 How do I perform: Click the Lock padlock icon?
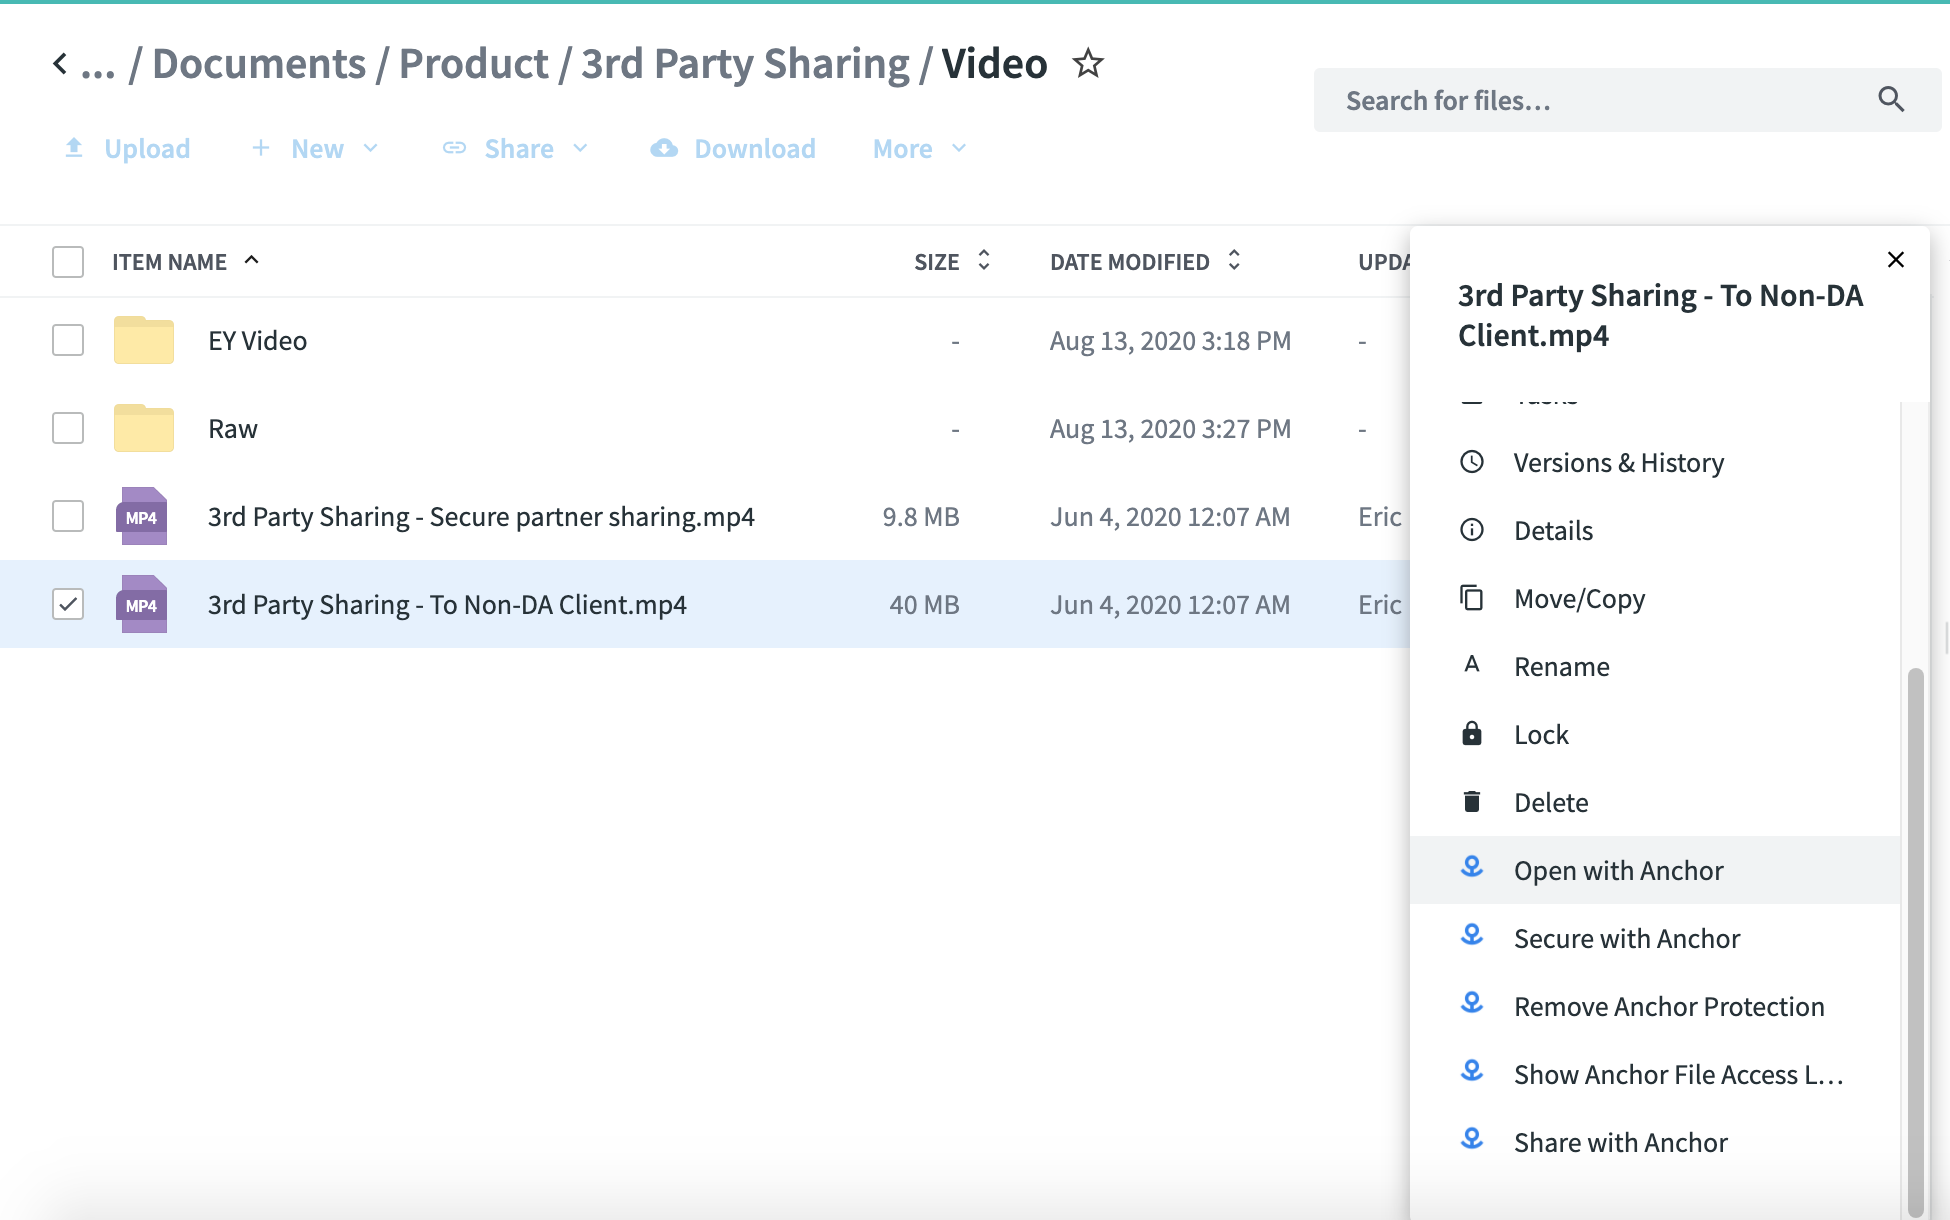pos(1471,734)
